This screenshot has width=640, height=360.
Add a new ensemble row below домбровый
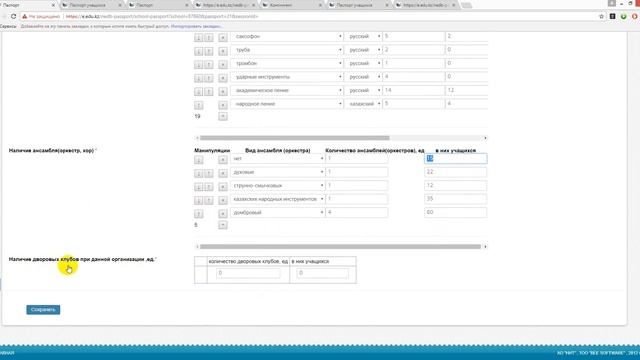click(x=222, y=225)
